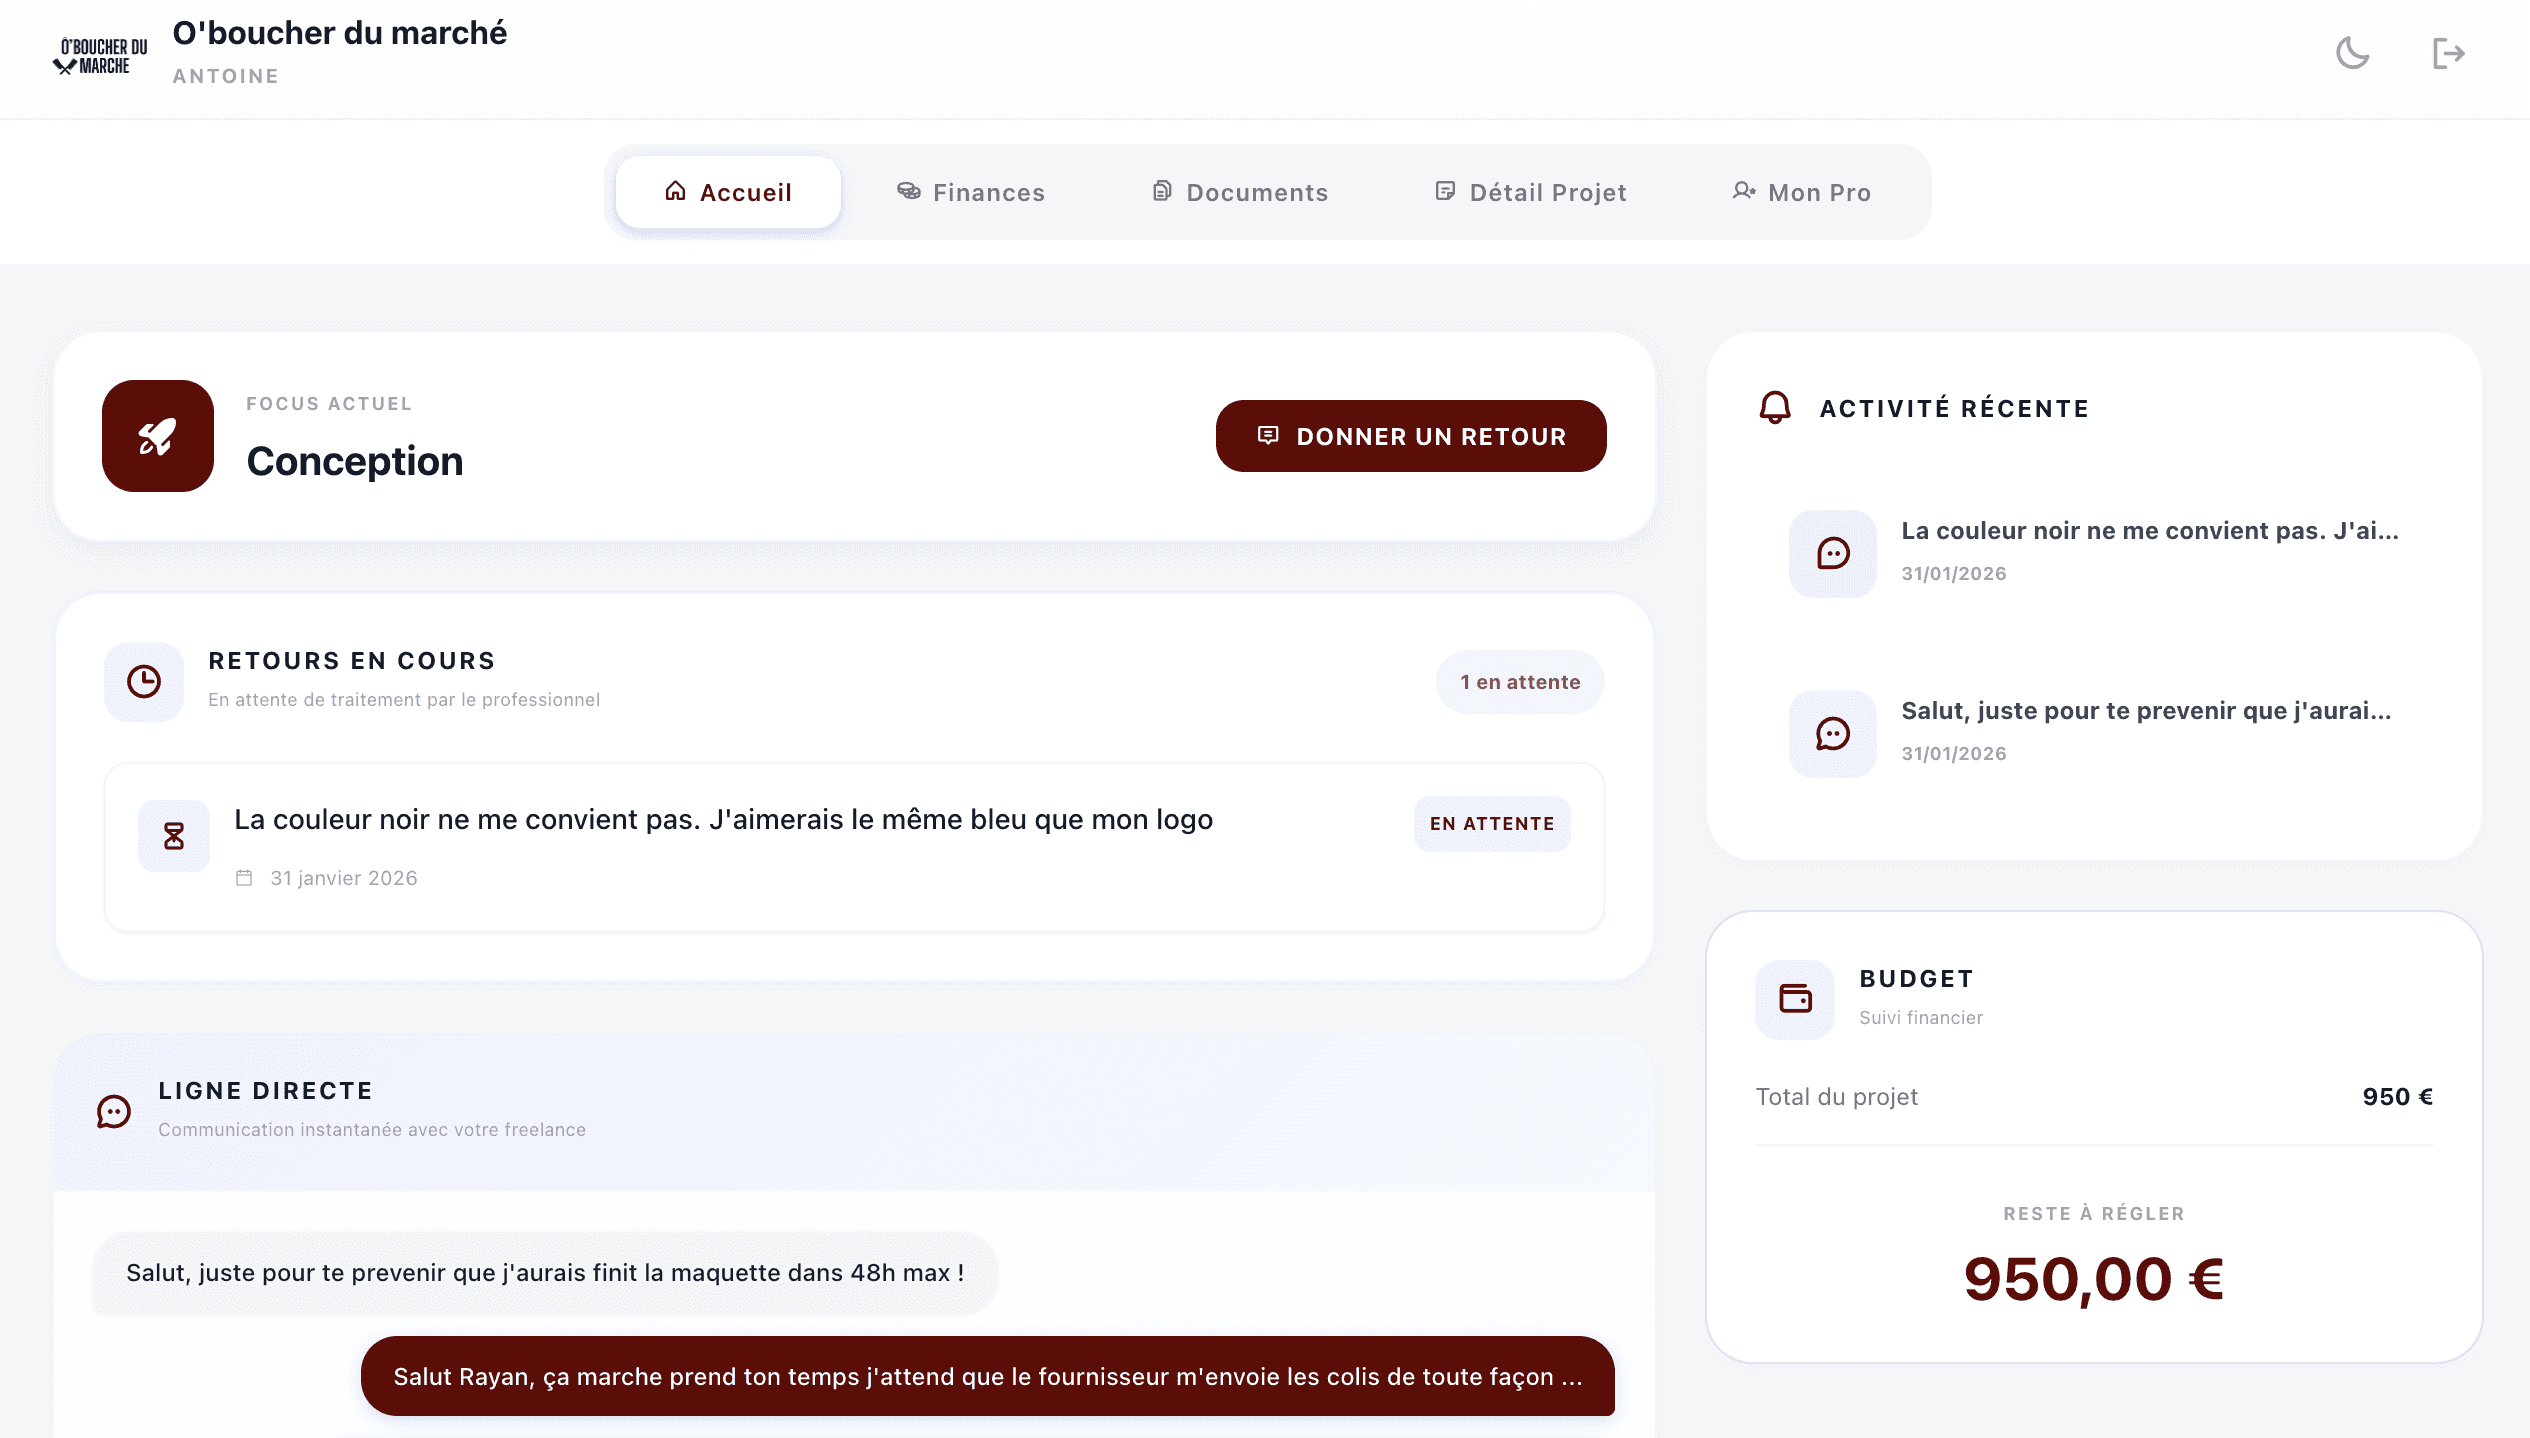Open the Accueil tab
2530x1438 pixels.
(x=728, y=192)
